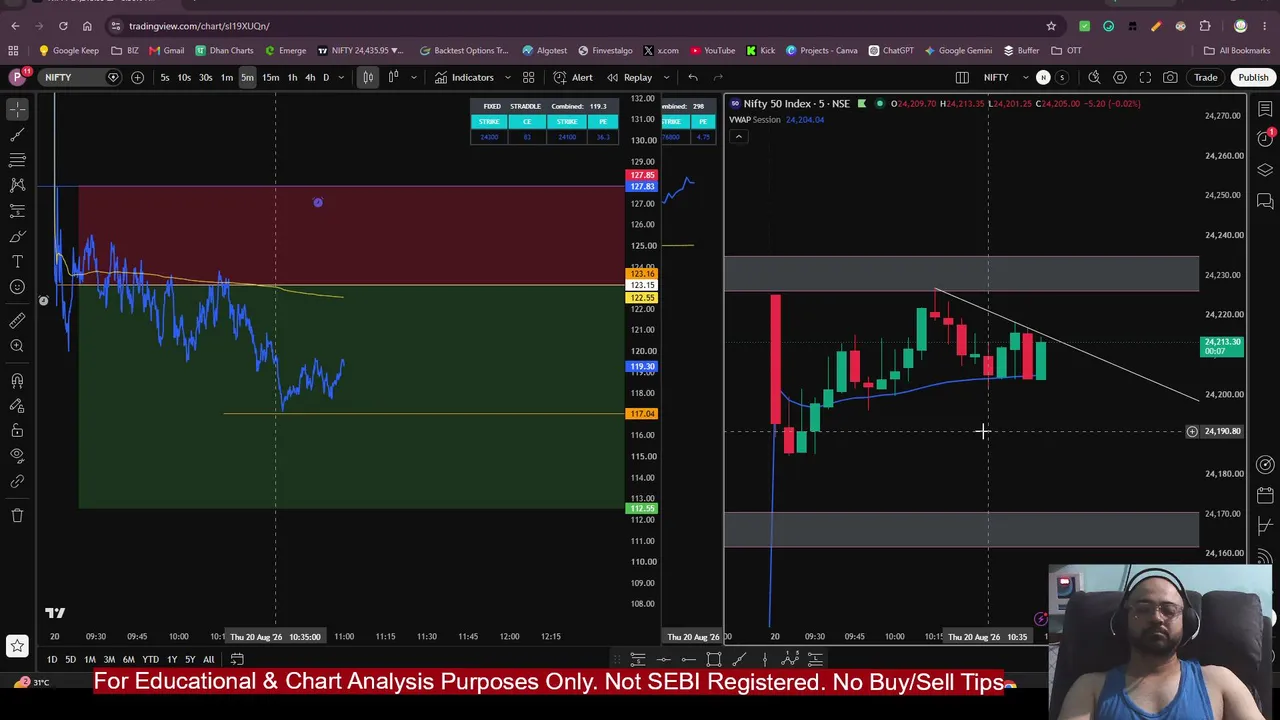Open the text annotation tool

tap(17, 262)
